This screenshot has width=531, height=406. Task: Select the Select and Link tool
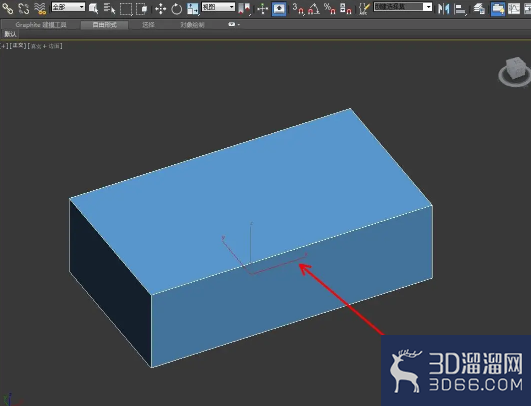click(x=7, y=8)
